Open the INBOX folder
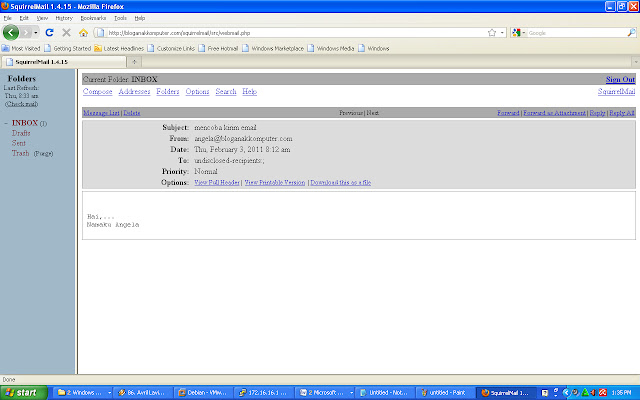 pyautogui.click(x=24, y=123)
